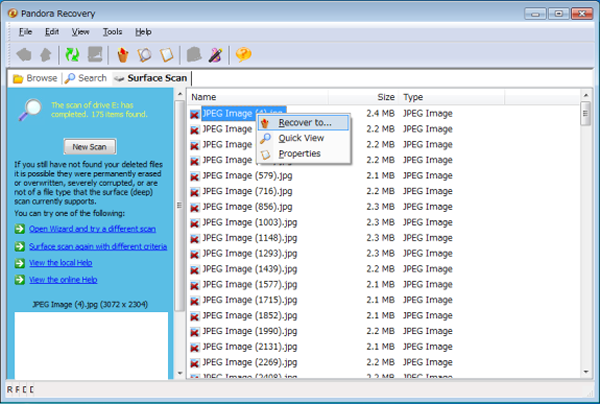Click the deleted file icon for JPEG Image (579).jpg
This screenshot has height=404, width=600.
pyautogui.click(x=195, y=176)
